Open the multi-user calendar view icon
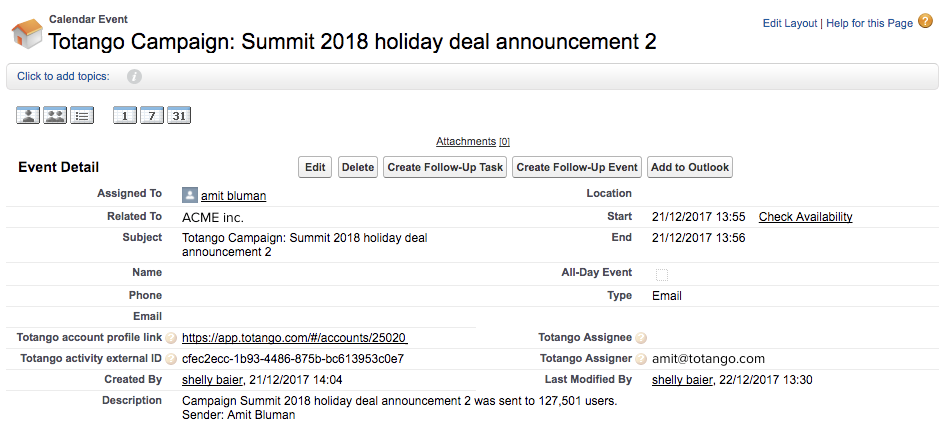 (55, 115)
